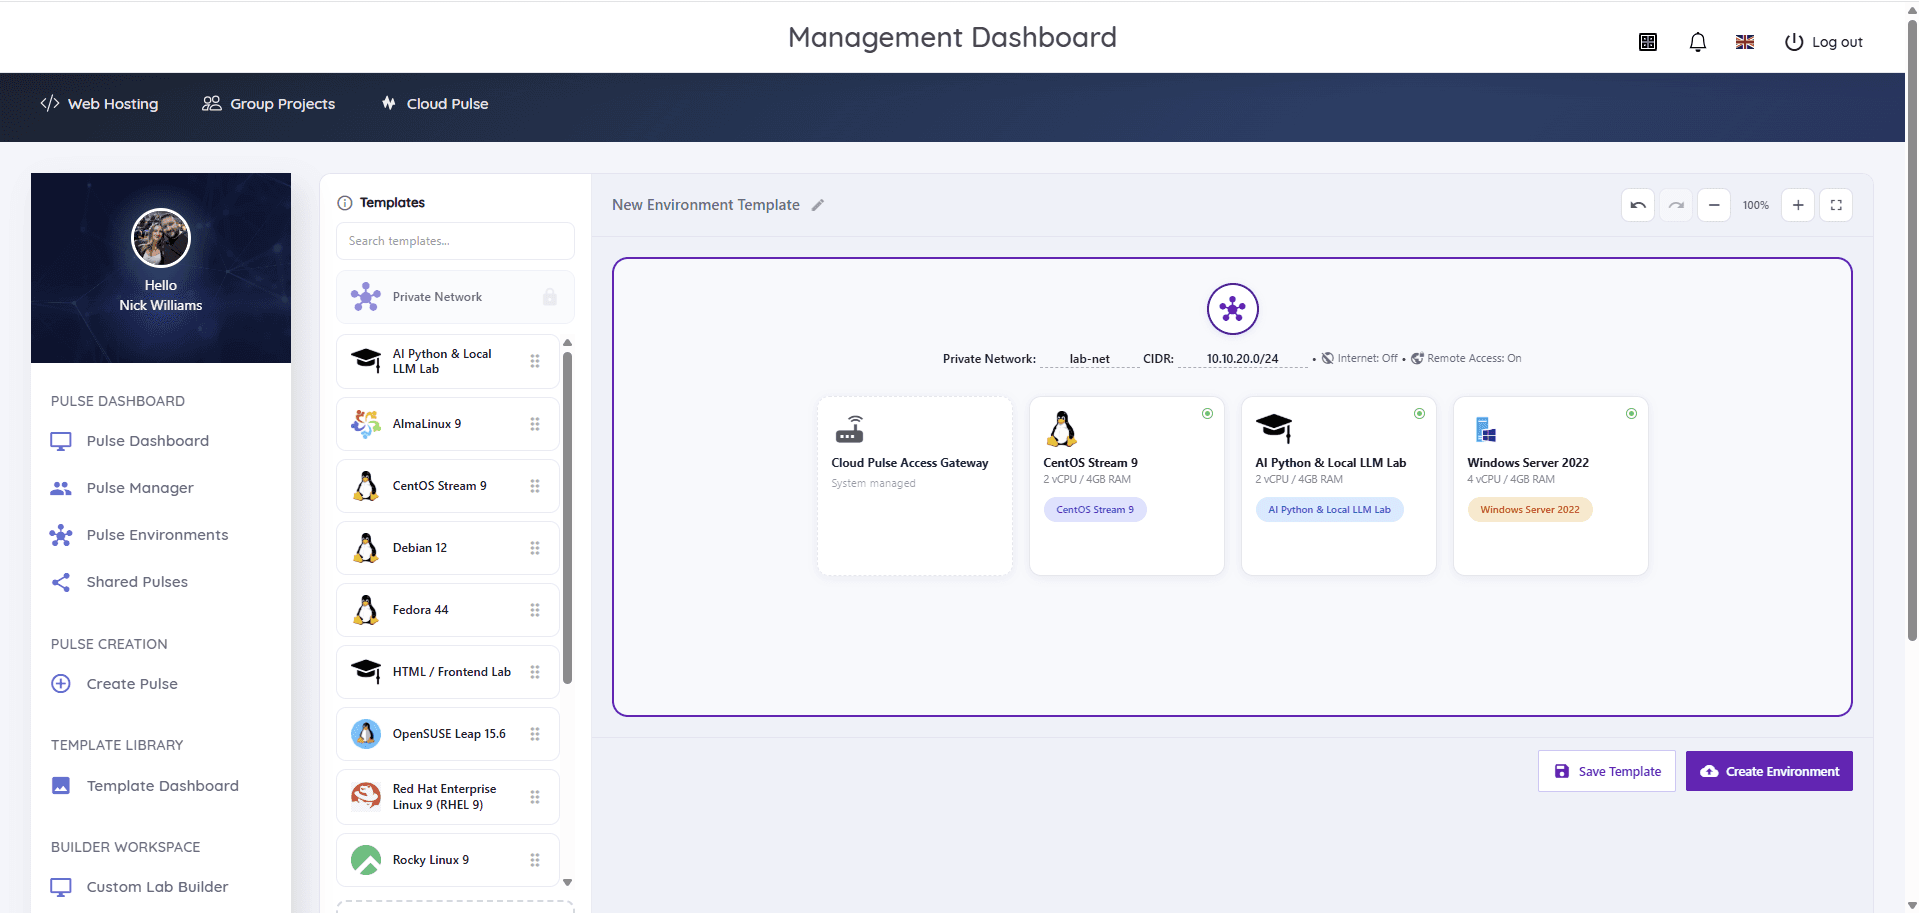This screenshot has width=1919, height=913.
Task: Toggle Remote Access: On setting
Action: click(x=1466, y=358)
